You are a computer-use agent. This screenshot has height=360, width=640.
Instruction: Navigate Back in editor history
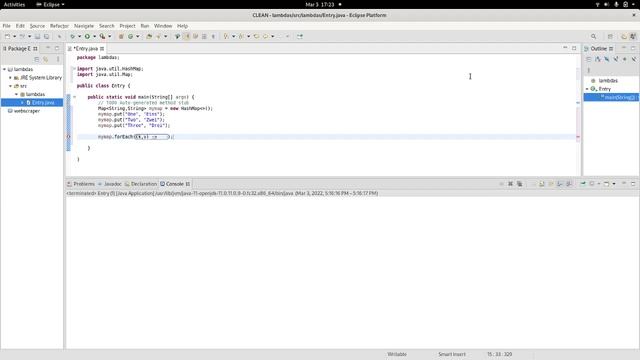click(266, 36)
